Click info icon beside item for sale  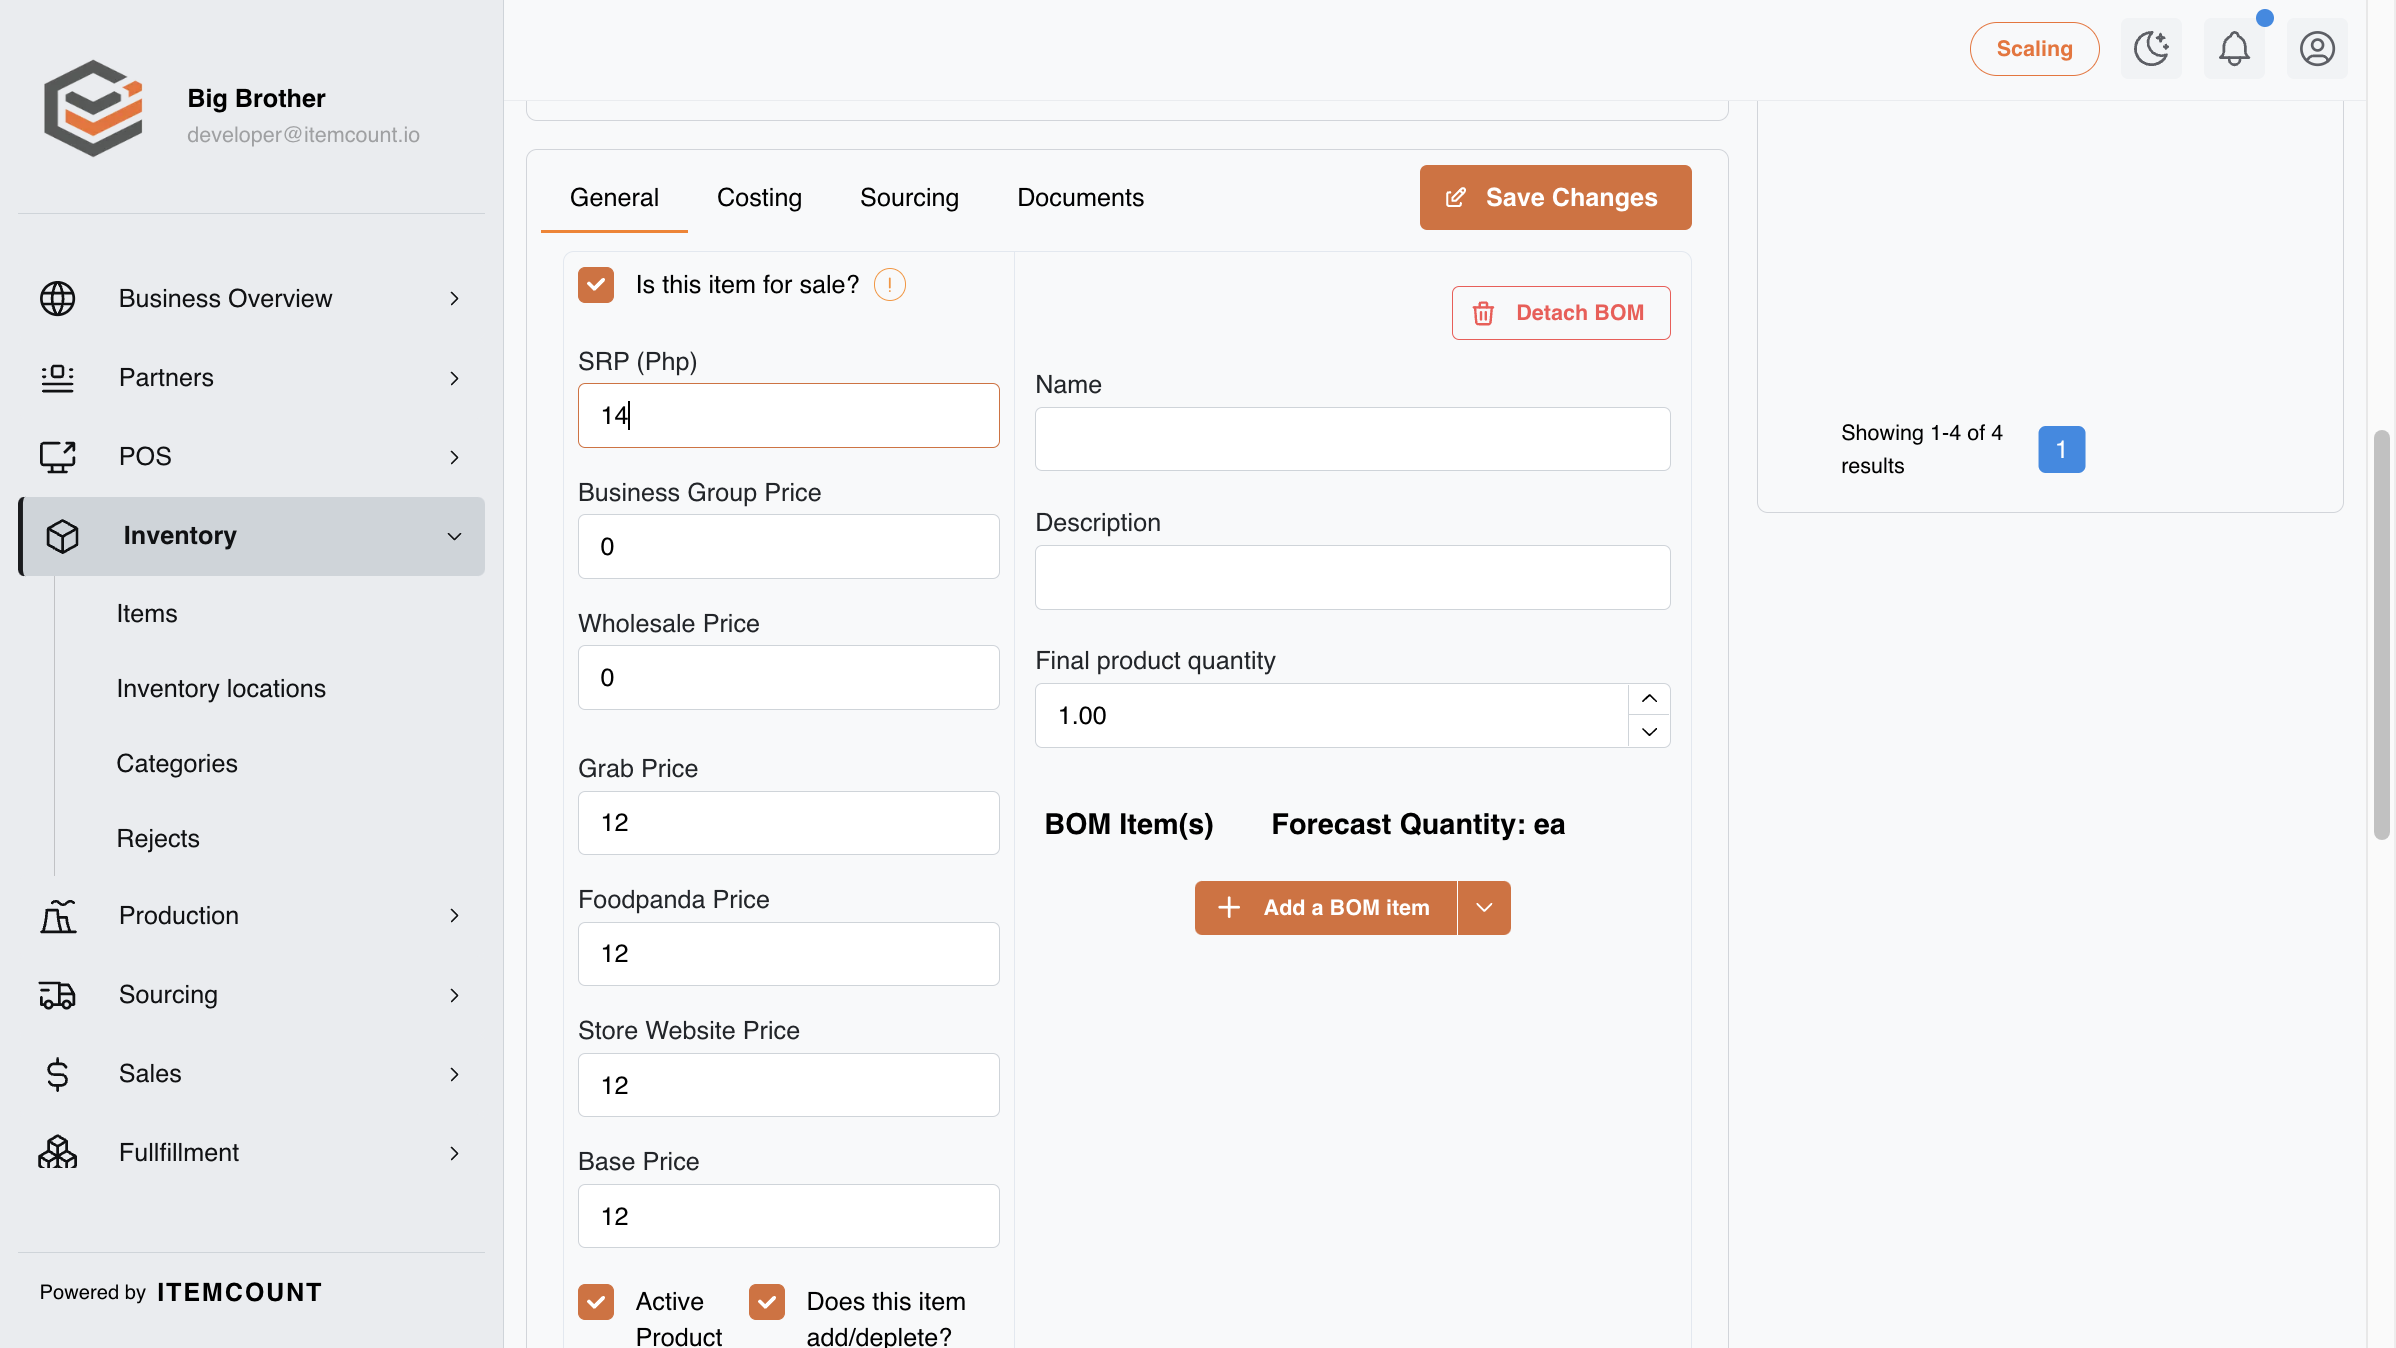tap(889, 285)
